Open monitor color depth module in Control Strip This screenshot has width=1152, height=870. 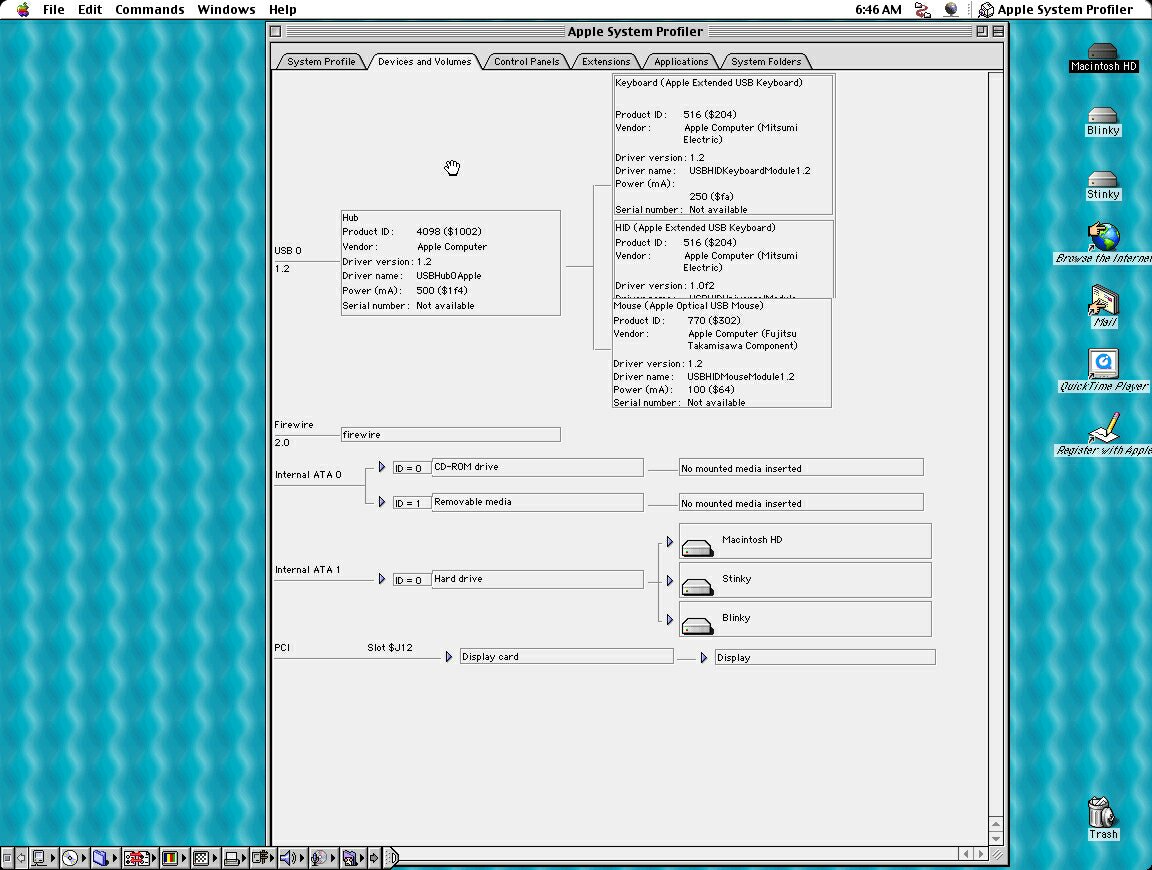tap(173, 858)
